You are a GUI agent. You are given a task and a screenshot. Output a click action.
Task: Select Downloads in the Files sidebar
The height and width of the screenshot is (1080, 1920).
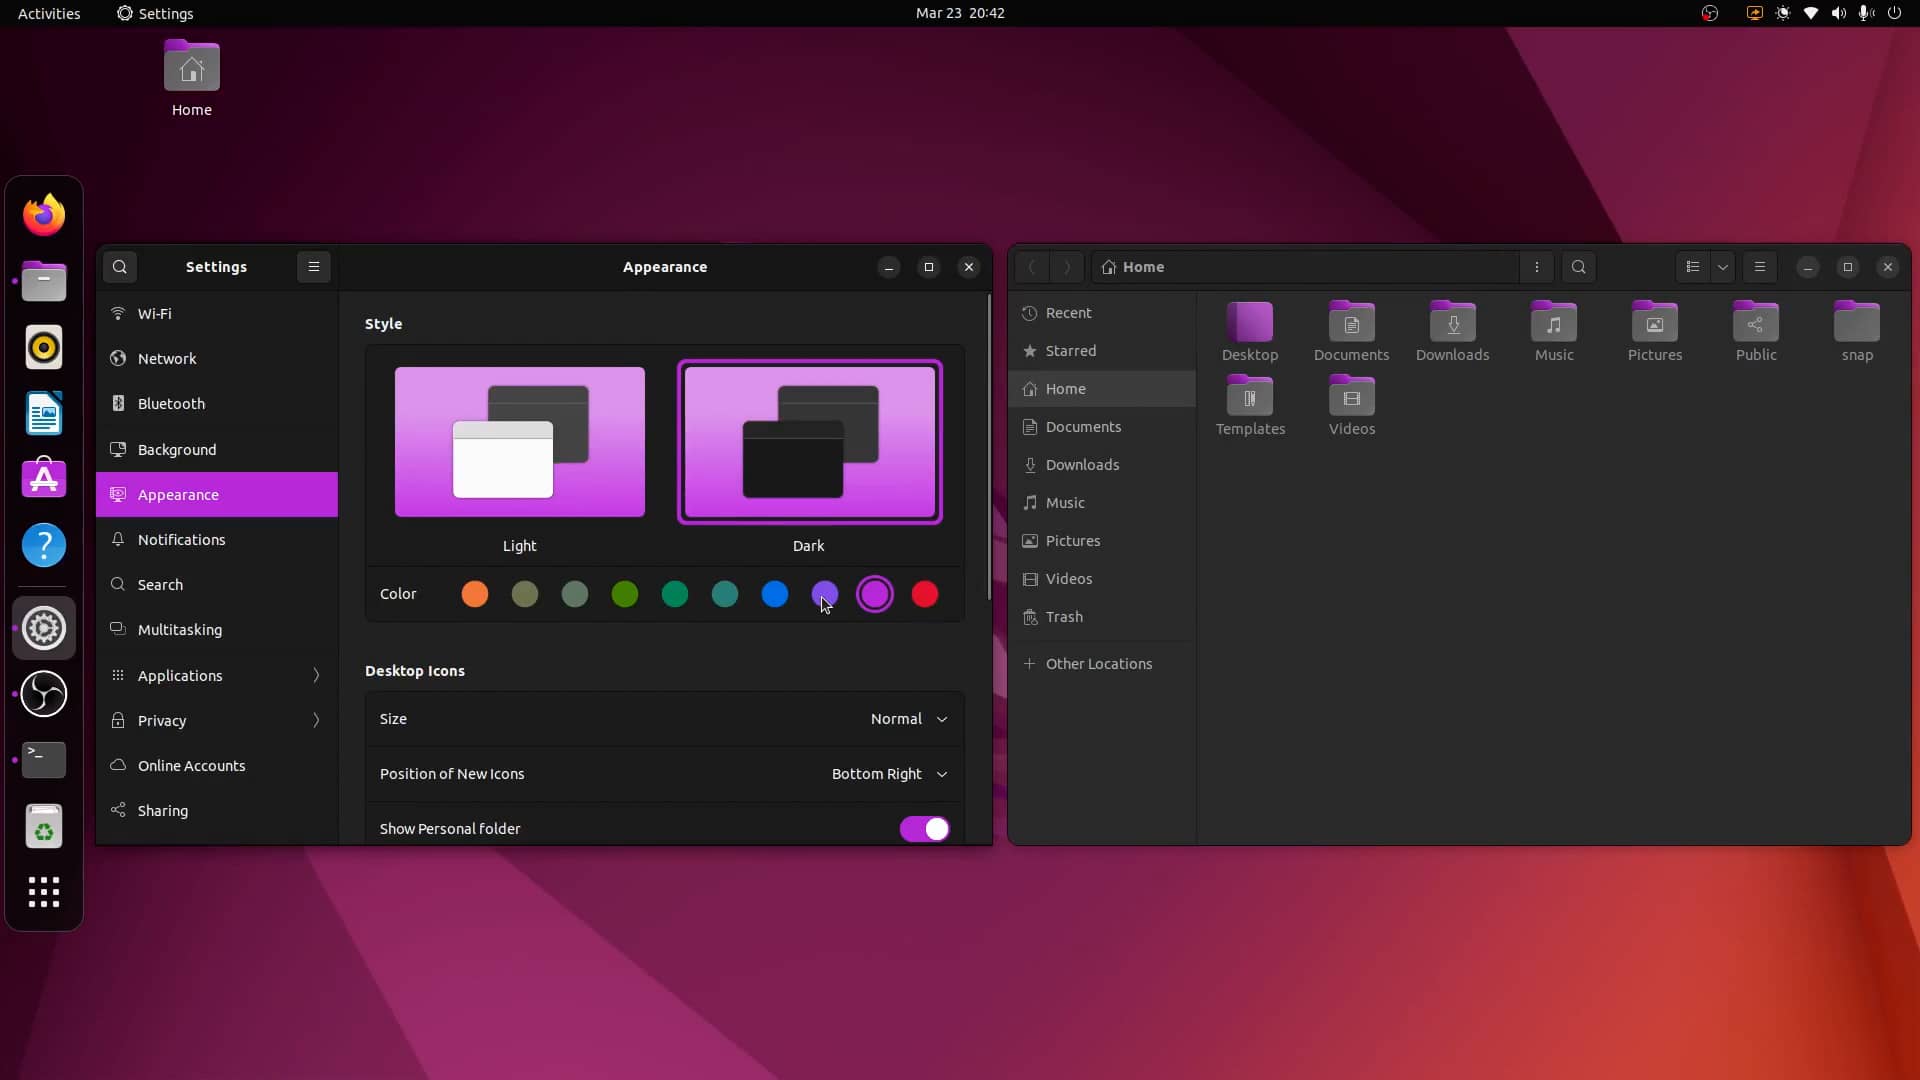1080,464
